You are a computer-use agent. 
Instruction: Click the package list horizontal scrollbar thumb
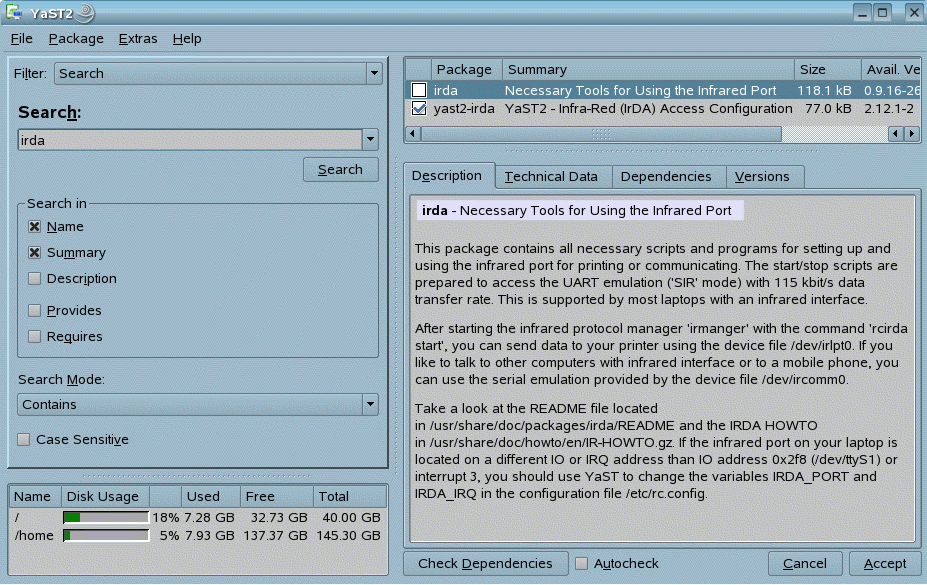(601, 134)
